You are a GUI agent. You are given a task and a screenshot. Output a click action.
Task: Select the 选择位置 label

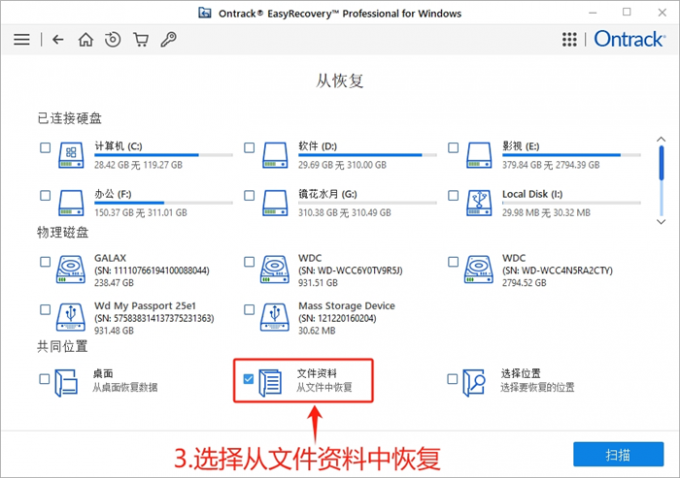(x=521, y=373)
